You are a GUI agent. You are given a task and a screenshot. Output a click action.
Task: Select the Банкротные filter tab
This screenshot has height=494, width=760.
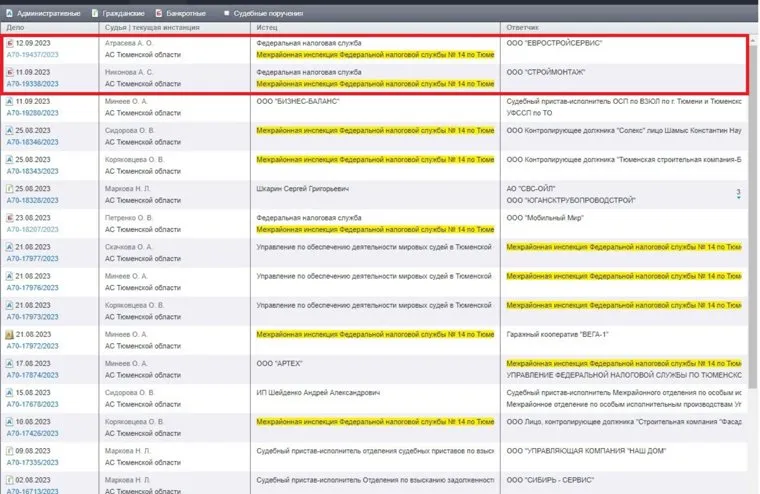pyautogui.click(x=185, y=13)
